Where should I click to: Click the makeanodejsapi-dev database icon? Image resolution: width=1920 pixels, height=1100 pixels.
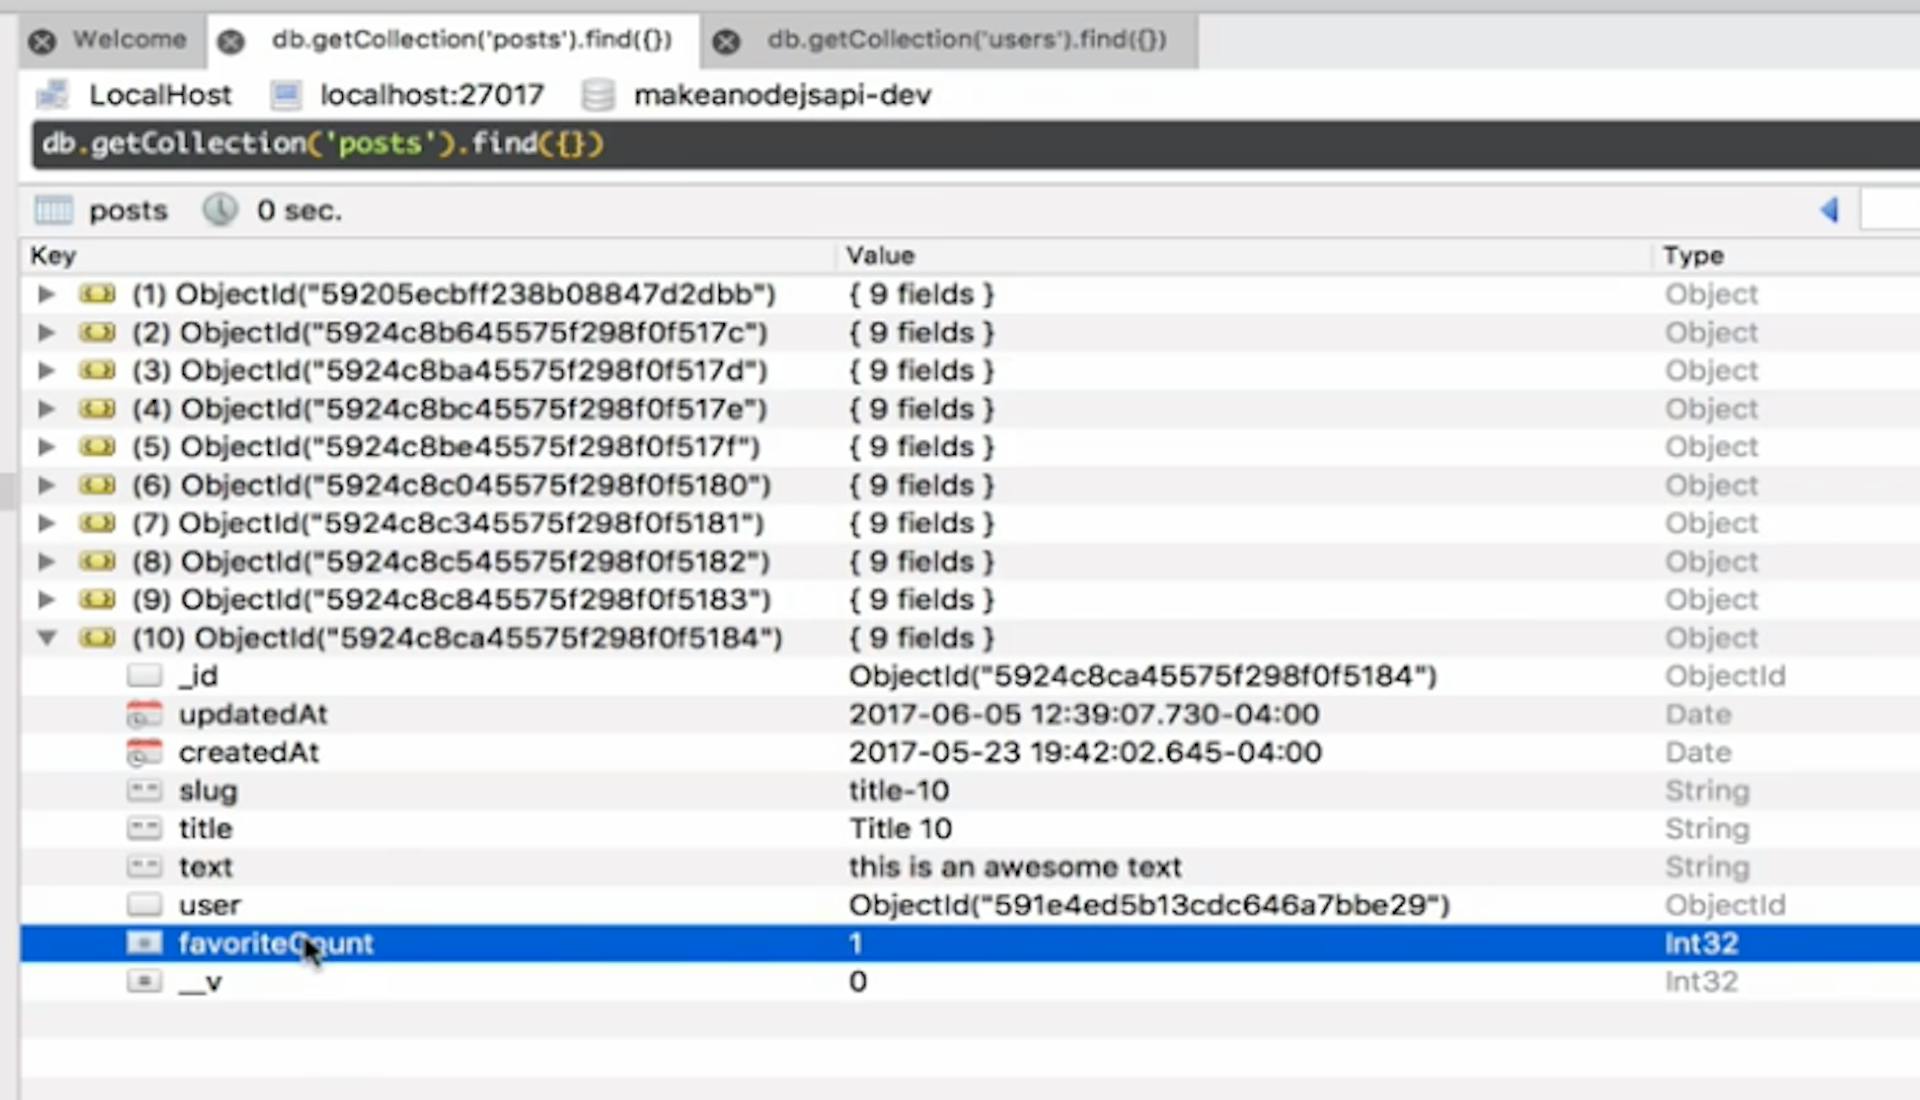coord(598,95)
